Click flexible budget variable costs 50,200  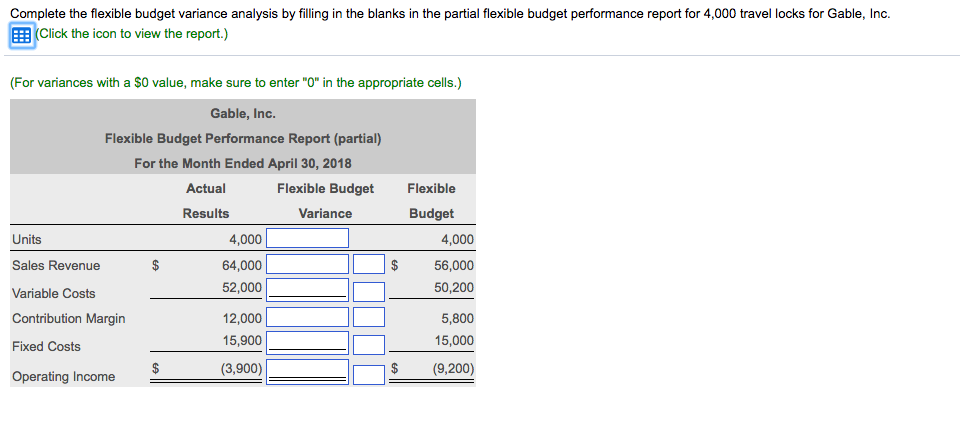[454, 287]
